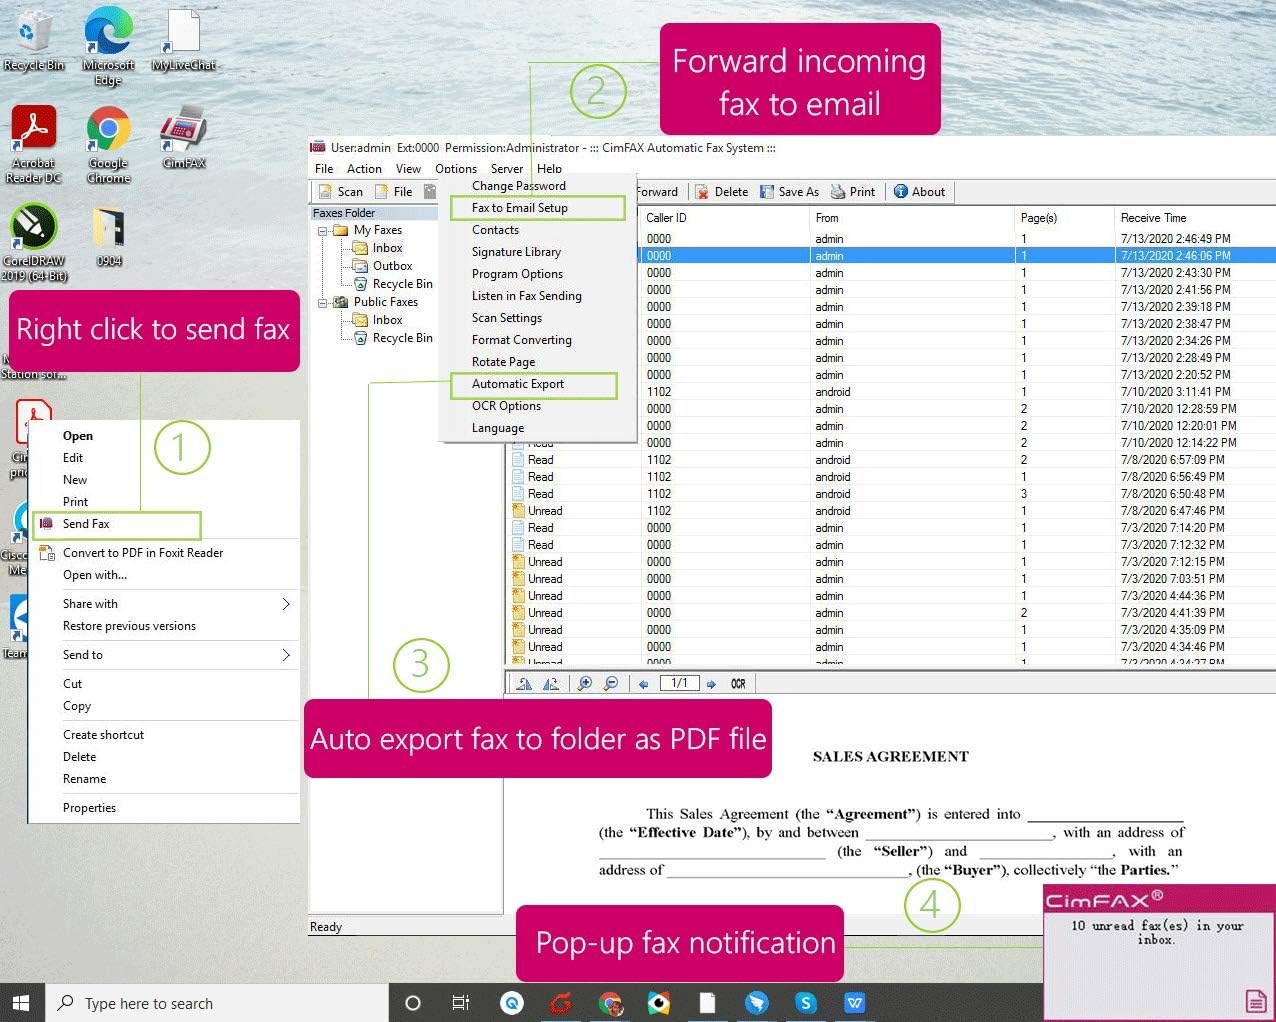Choose Automatic Export from the Options menu
The height and width of the screenshot is (1022, 1276).
tap(517, 384)
